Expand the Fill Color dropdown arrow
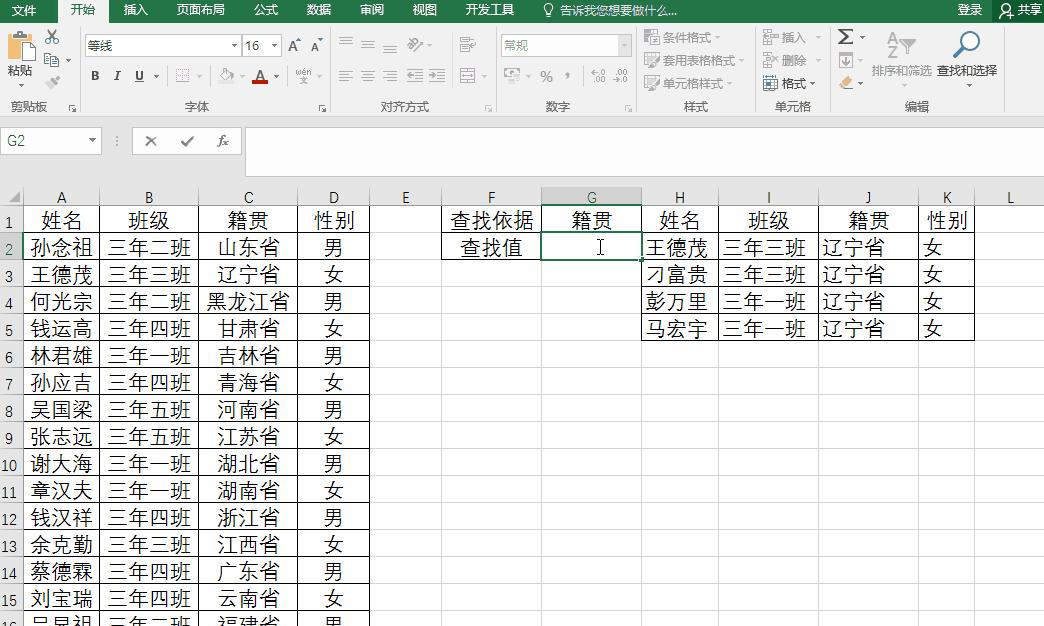Screen dimensions: 1044x626 click(x=241, y=75)
